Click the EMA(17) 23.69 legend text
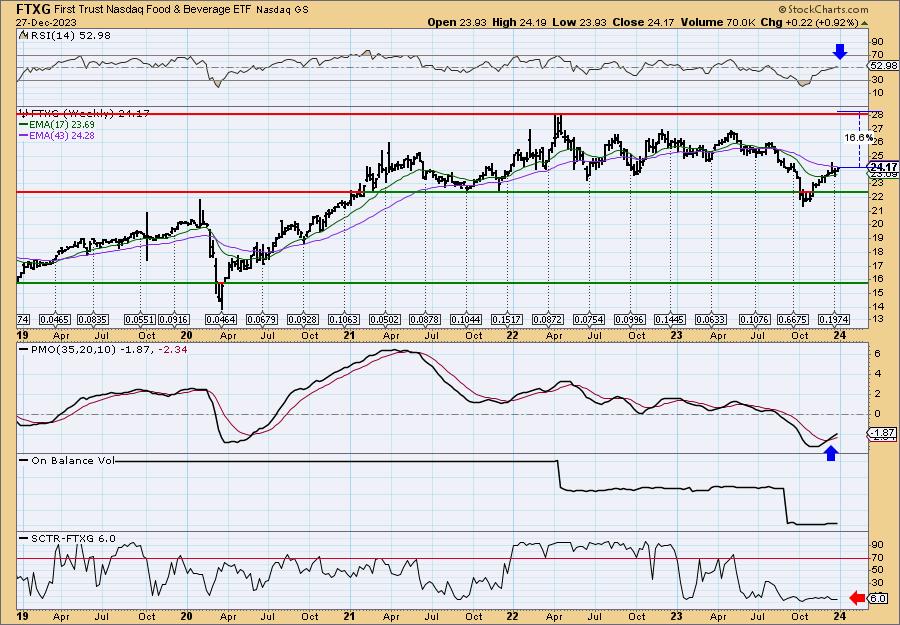 coord(61,125)
